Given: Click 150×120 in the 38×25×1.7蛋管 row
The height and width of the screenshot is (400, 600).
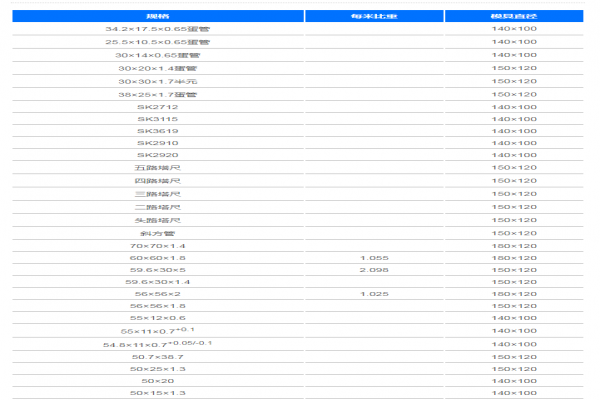Looking at the screenshot, I should click(x=514, y=94).
